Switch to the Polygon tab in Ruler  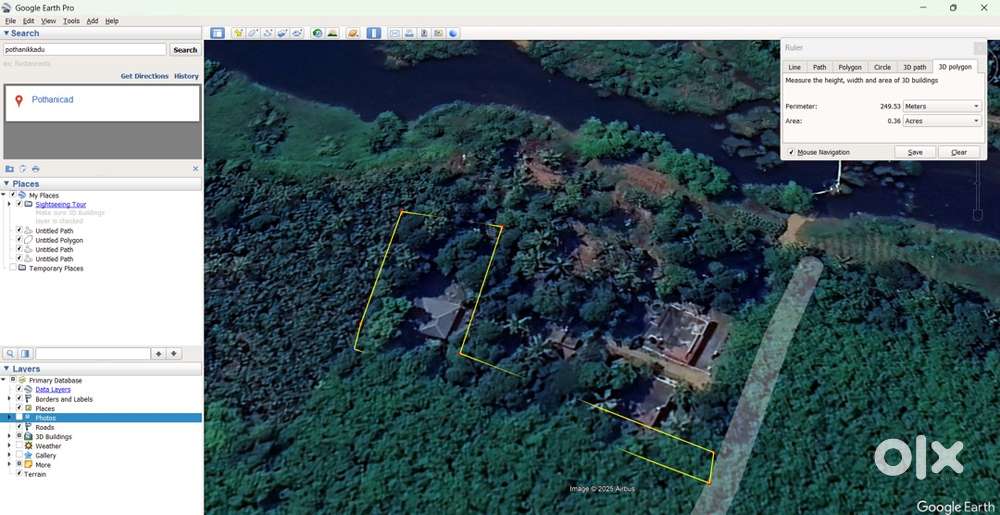click(x=849, y=67)
